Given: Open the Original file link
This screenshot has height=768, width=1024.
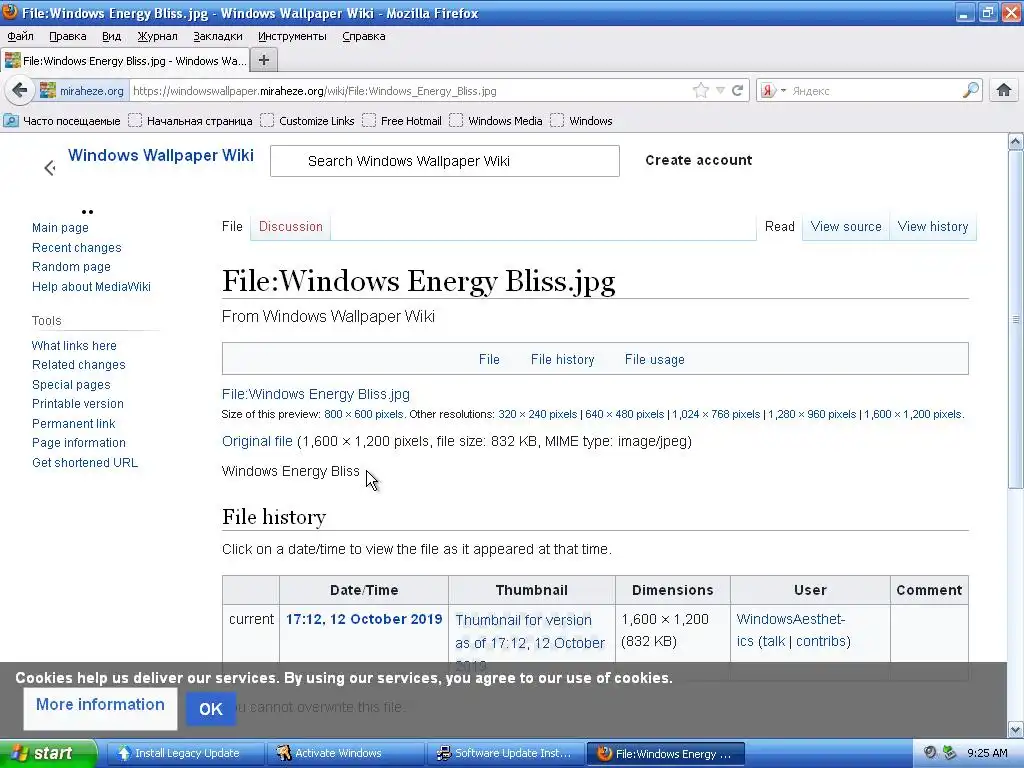Looking at the screenshot, I should tap(257, 441).
